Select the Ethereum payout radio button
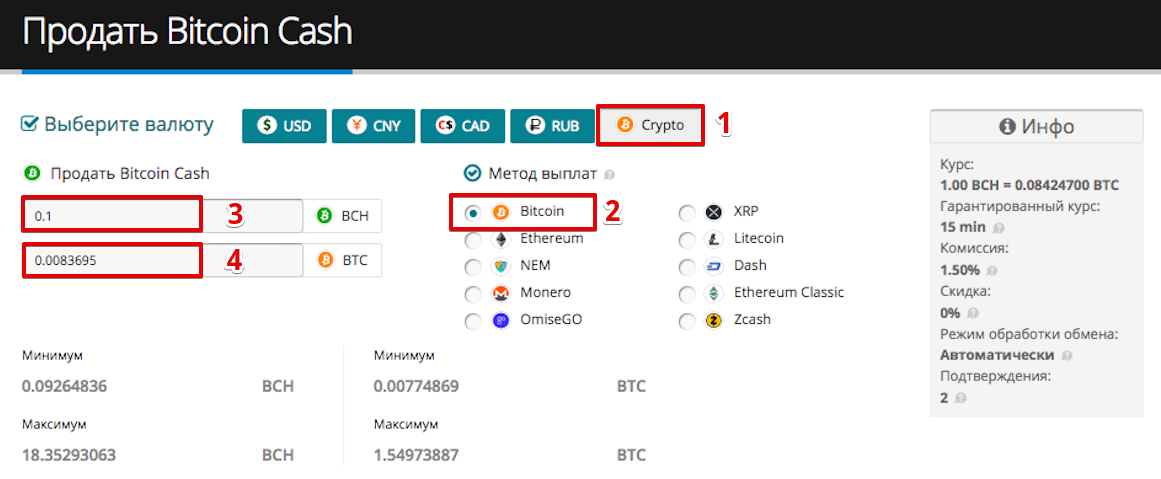Viewport: 1161px width, 479px height. tap(472, 240)
